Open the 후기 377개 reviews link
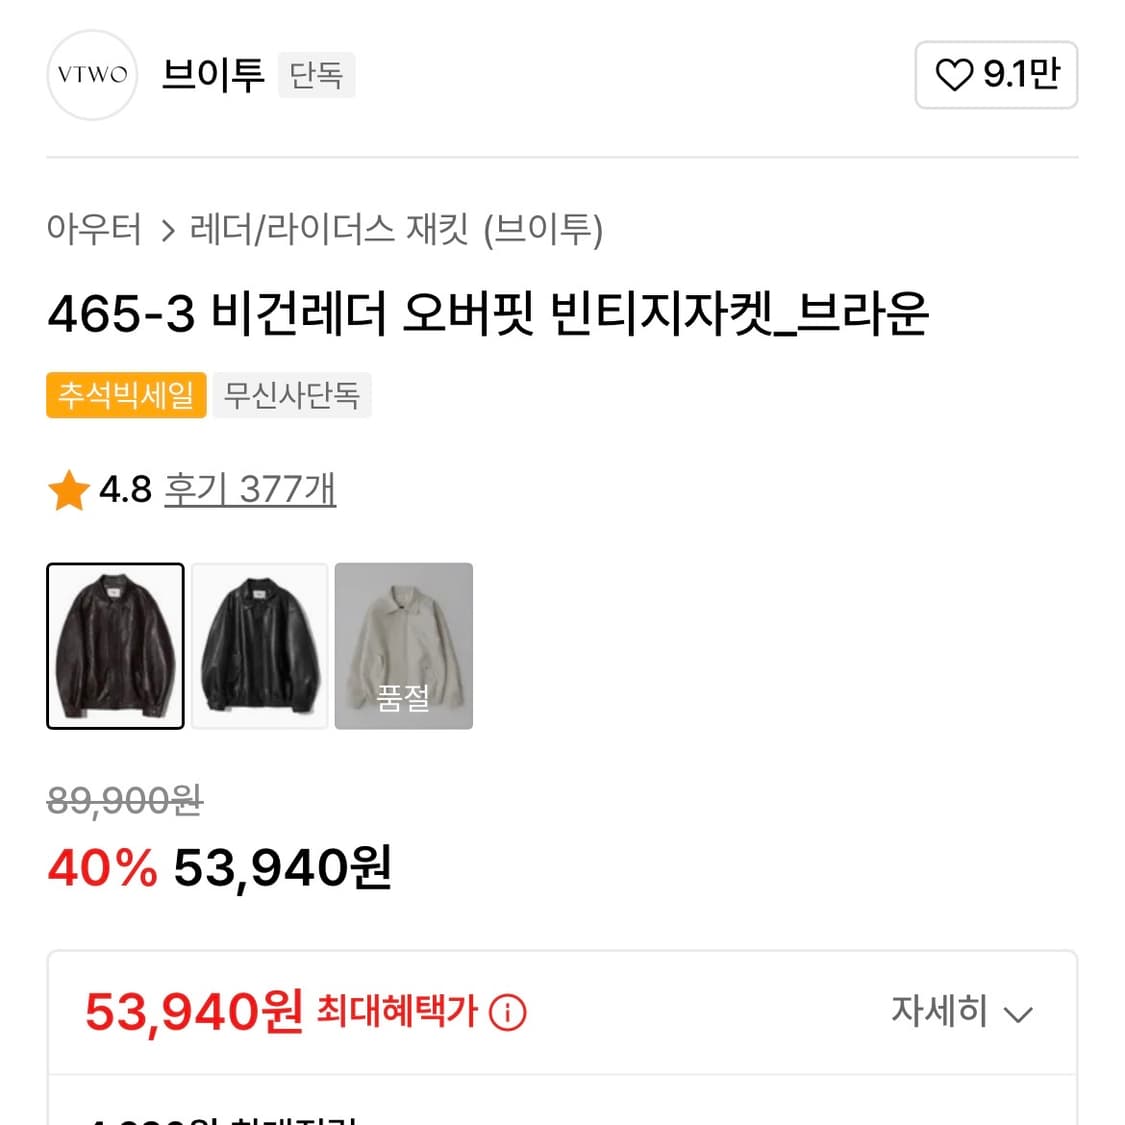Screen dimensions: 1125x1125 coord(250,490)
